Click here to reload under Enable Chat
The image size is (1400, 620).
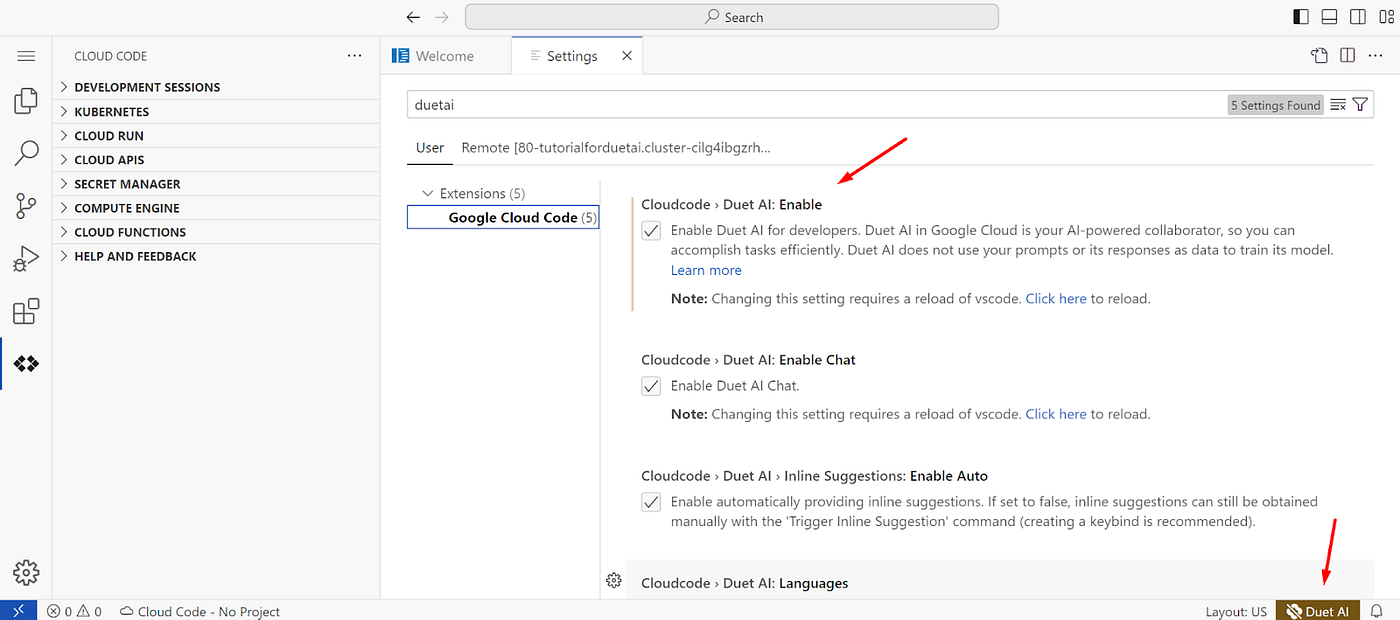pos(1055,414)
